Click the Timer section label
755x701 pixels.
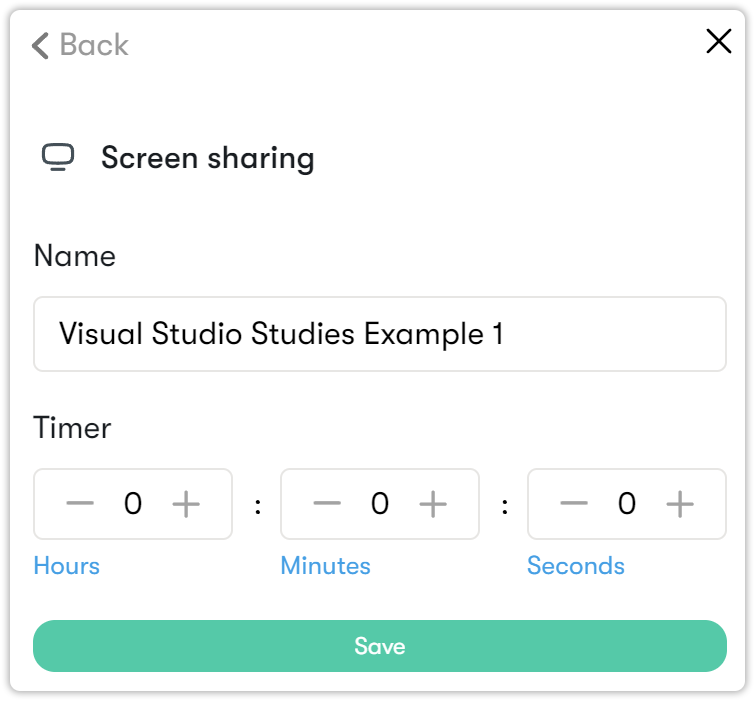(x=73, y=428)
